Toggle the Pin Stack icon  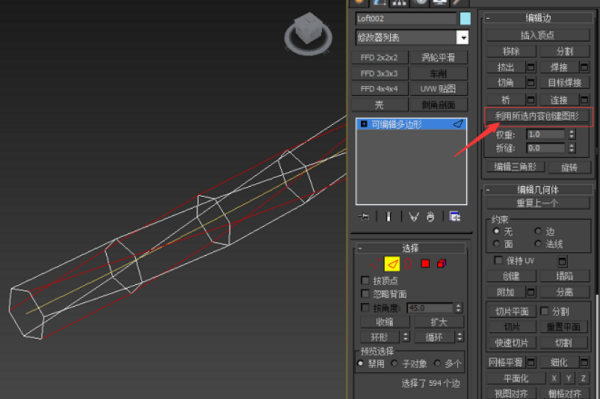(x=364, y=217)
